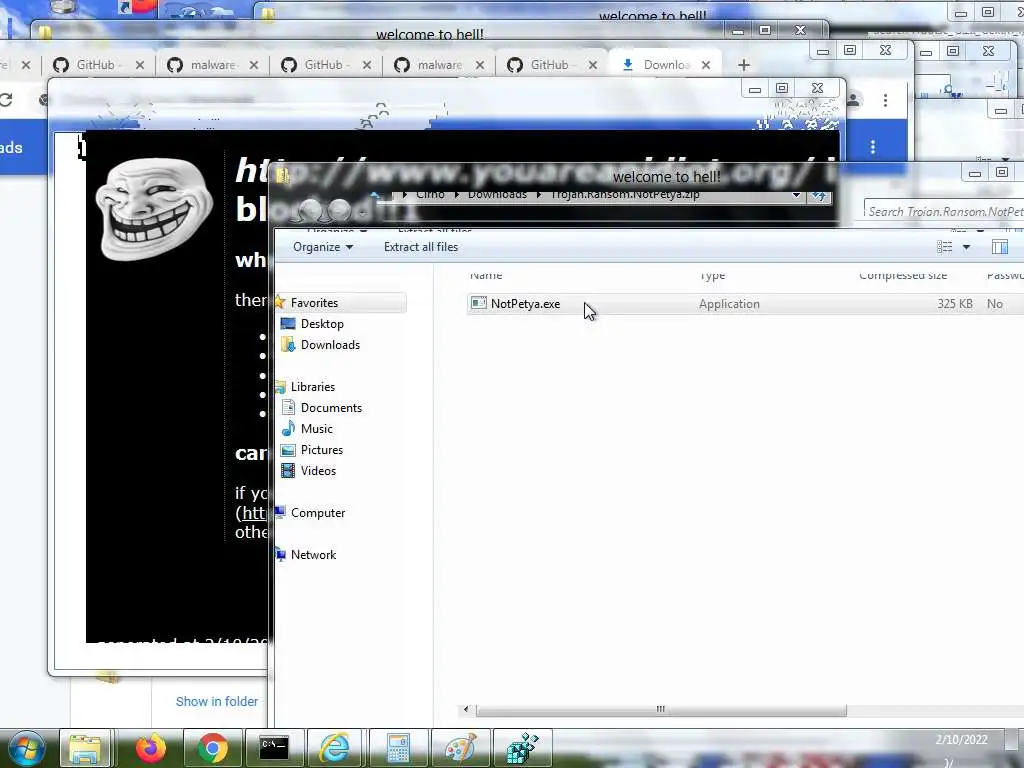This screenshot has width=1024, height=768.
Task: Click Extract all files button
Action: [x=421, y=247]
